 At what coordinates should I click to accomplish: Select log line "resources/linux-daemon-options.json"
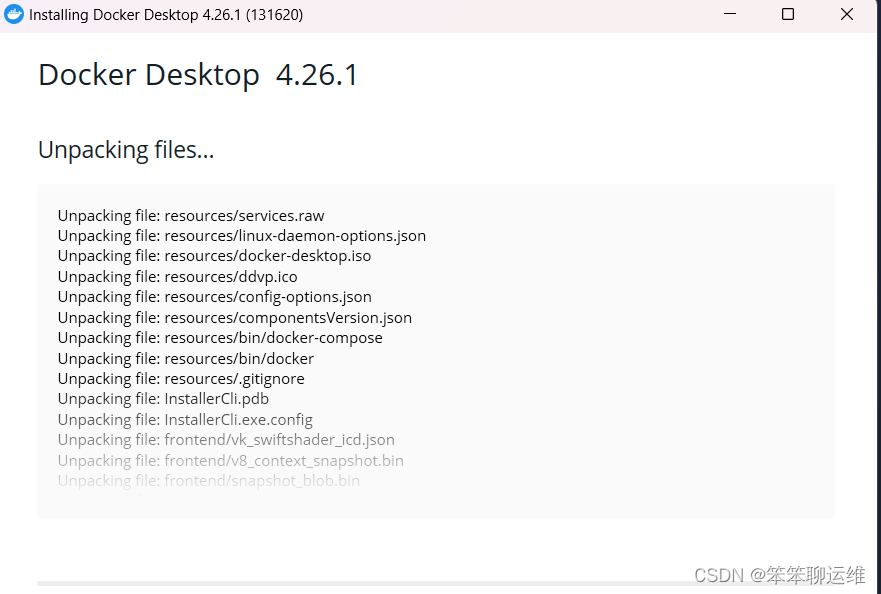tap(242, 236)
